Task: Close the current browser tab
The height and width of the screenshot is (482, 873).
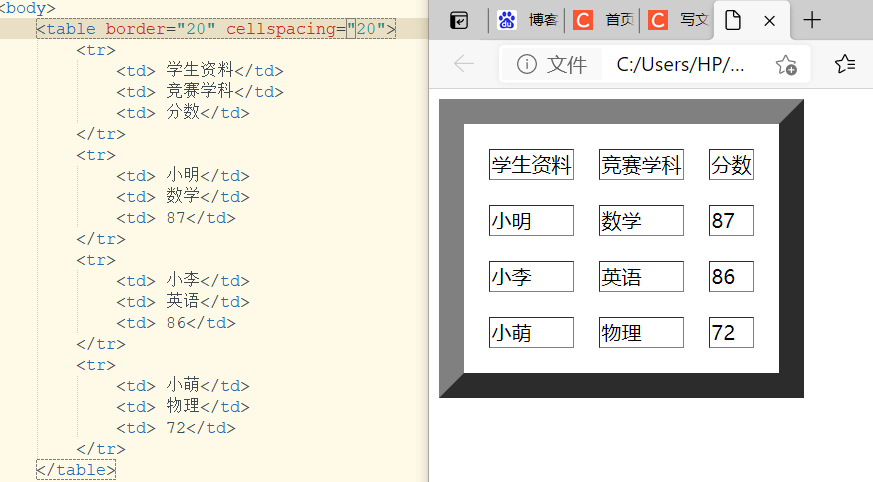Action: (x=769, y=21)
